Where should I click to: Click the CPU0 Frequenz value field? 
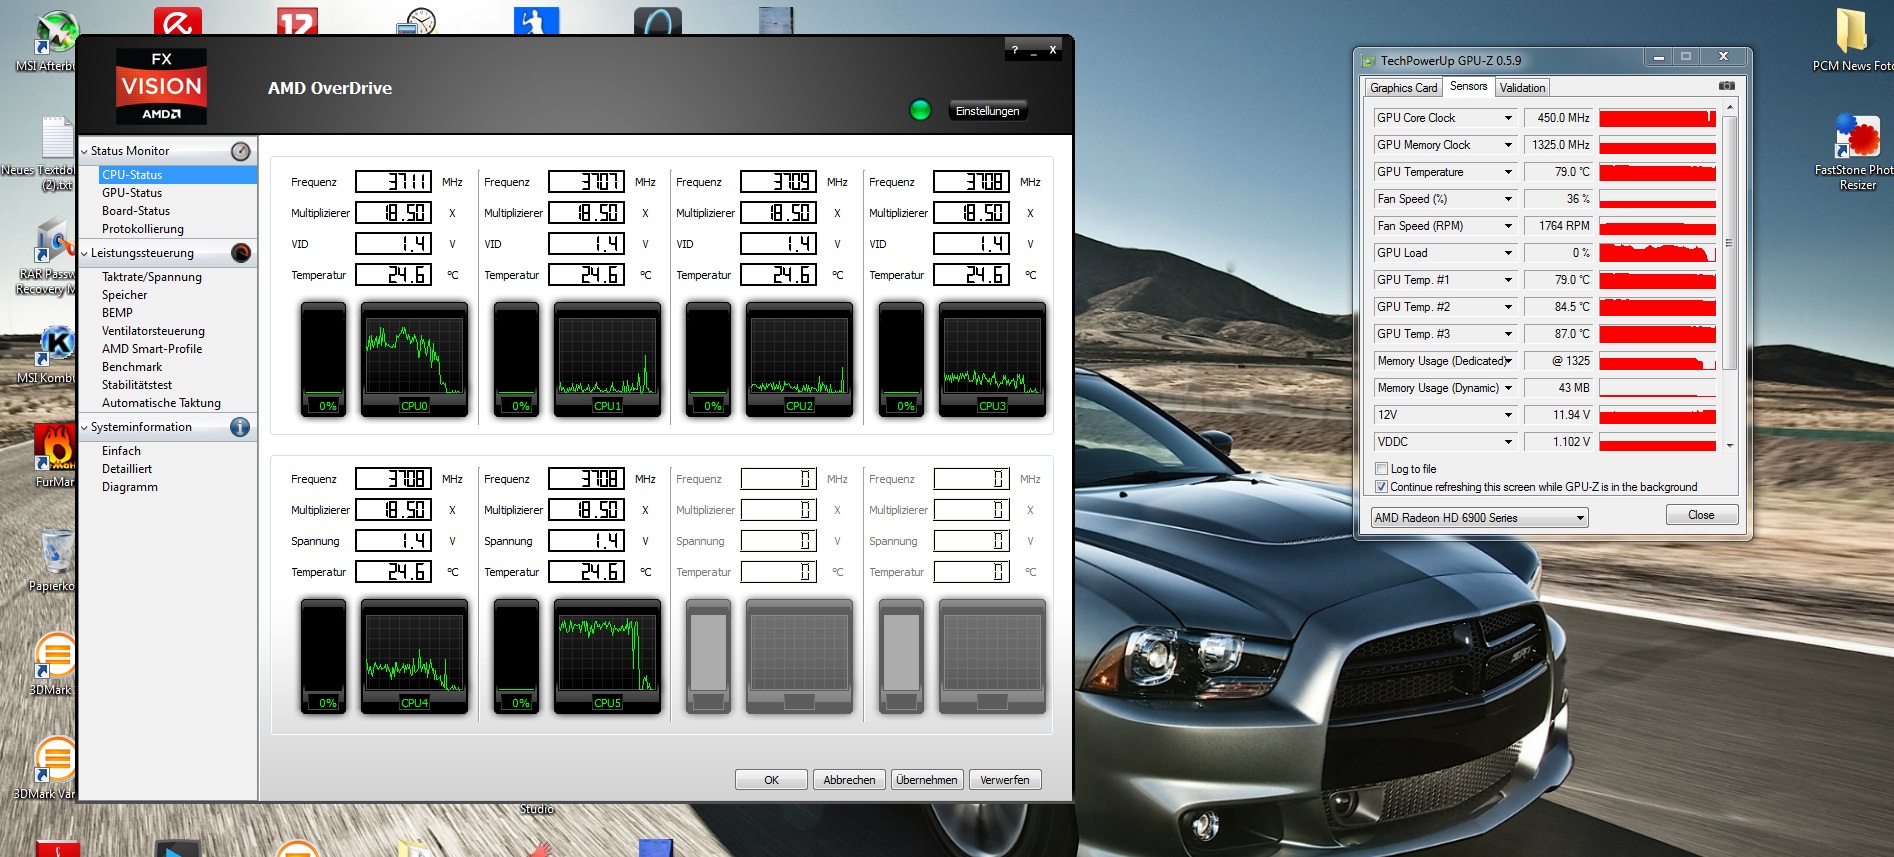[394, 182]
